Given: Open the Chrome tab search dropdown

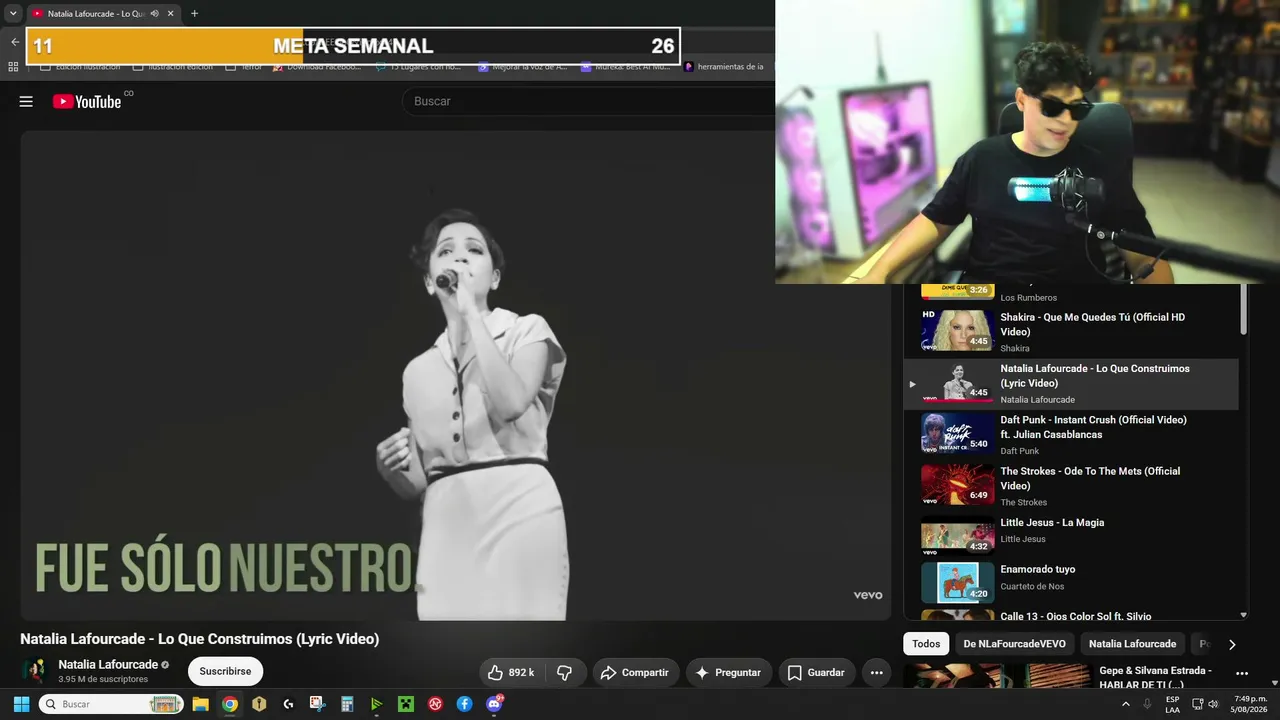Looking at the screenshot, I should (x=13, y=14).
